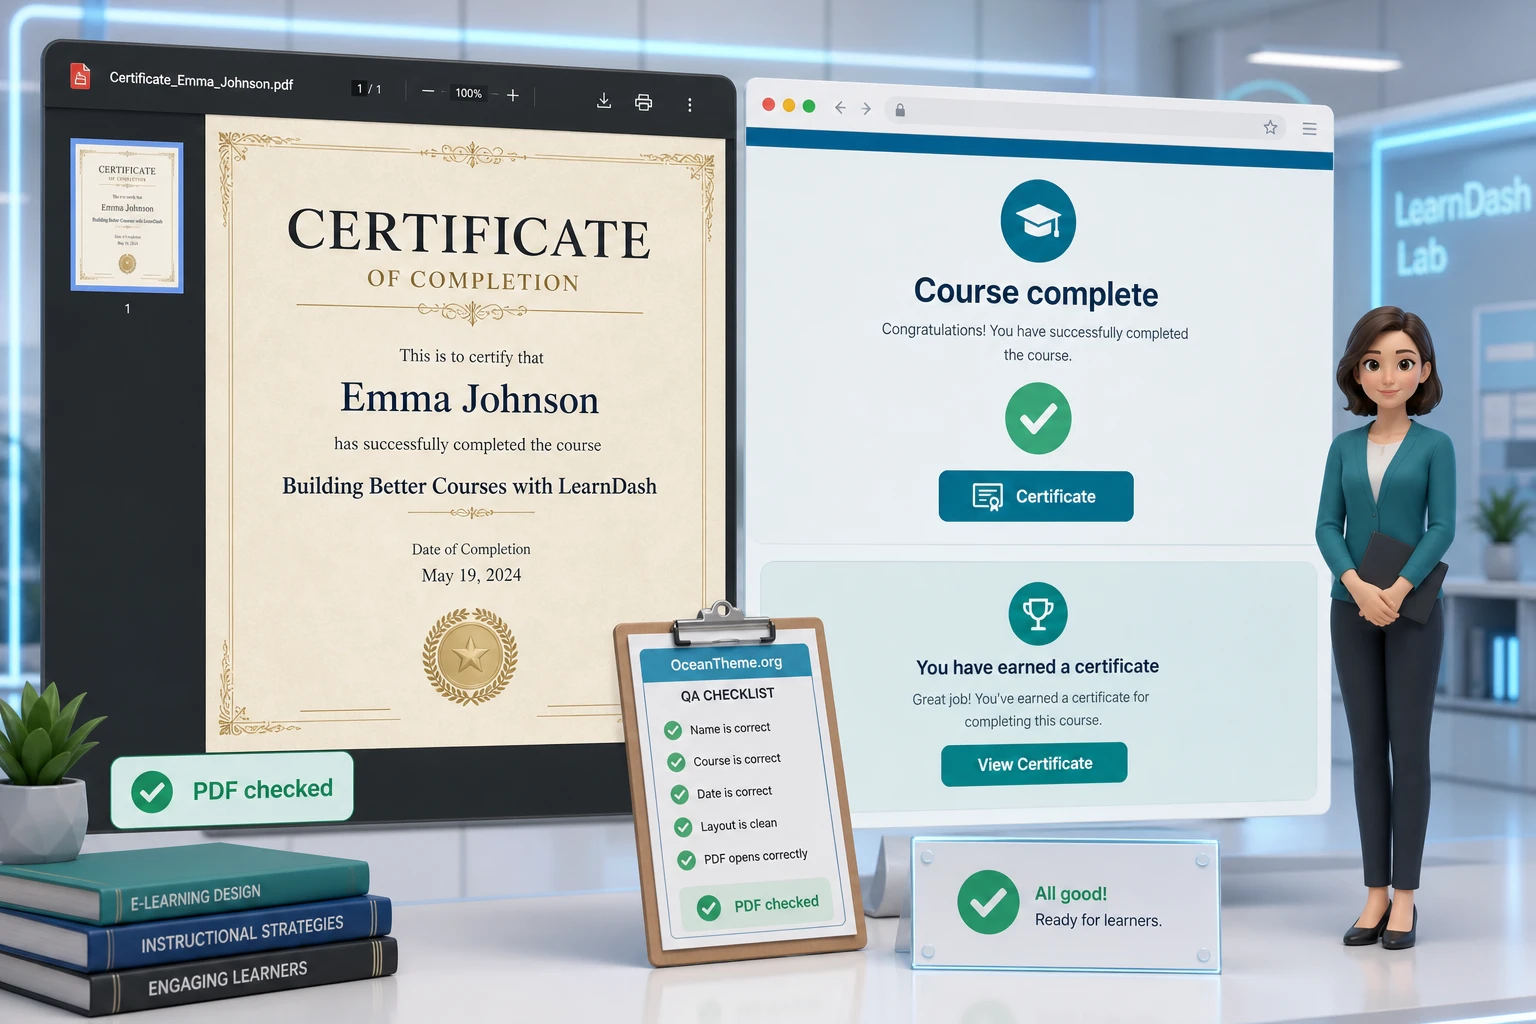Toggle the 'Course is correct' checklist item
Viewport: 1536px width, 1024px height.
724,761
